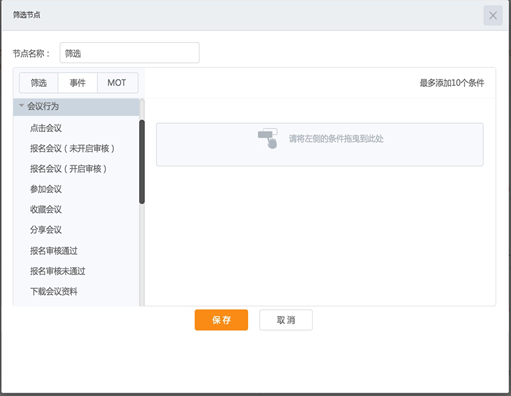This screenshot has width=511, height=396.
Task: Switch to the 筛选 tab
Action: coord(39,83)
